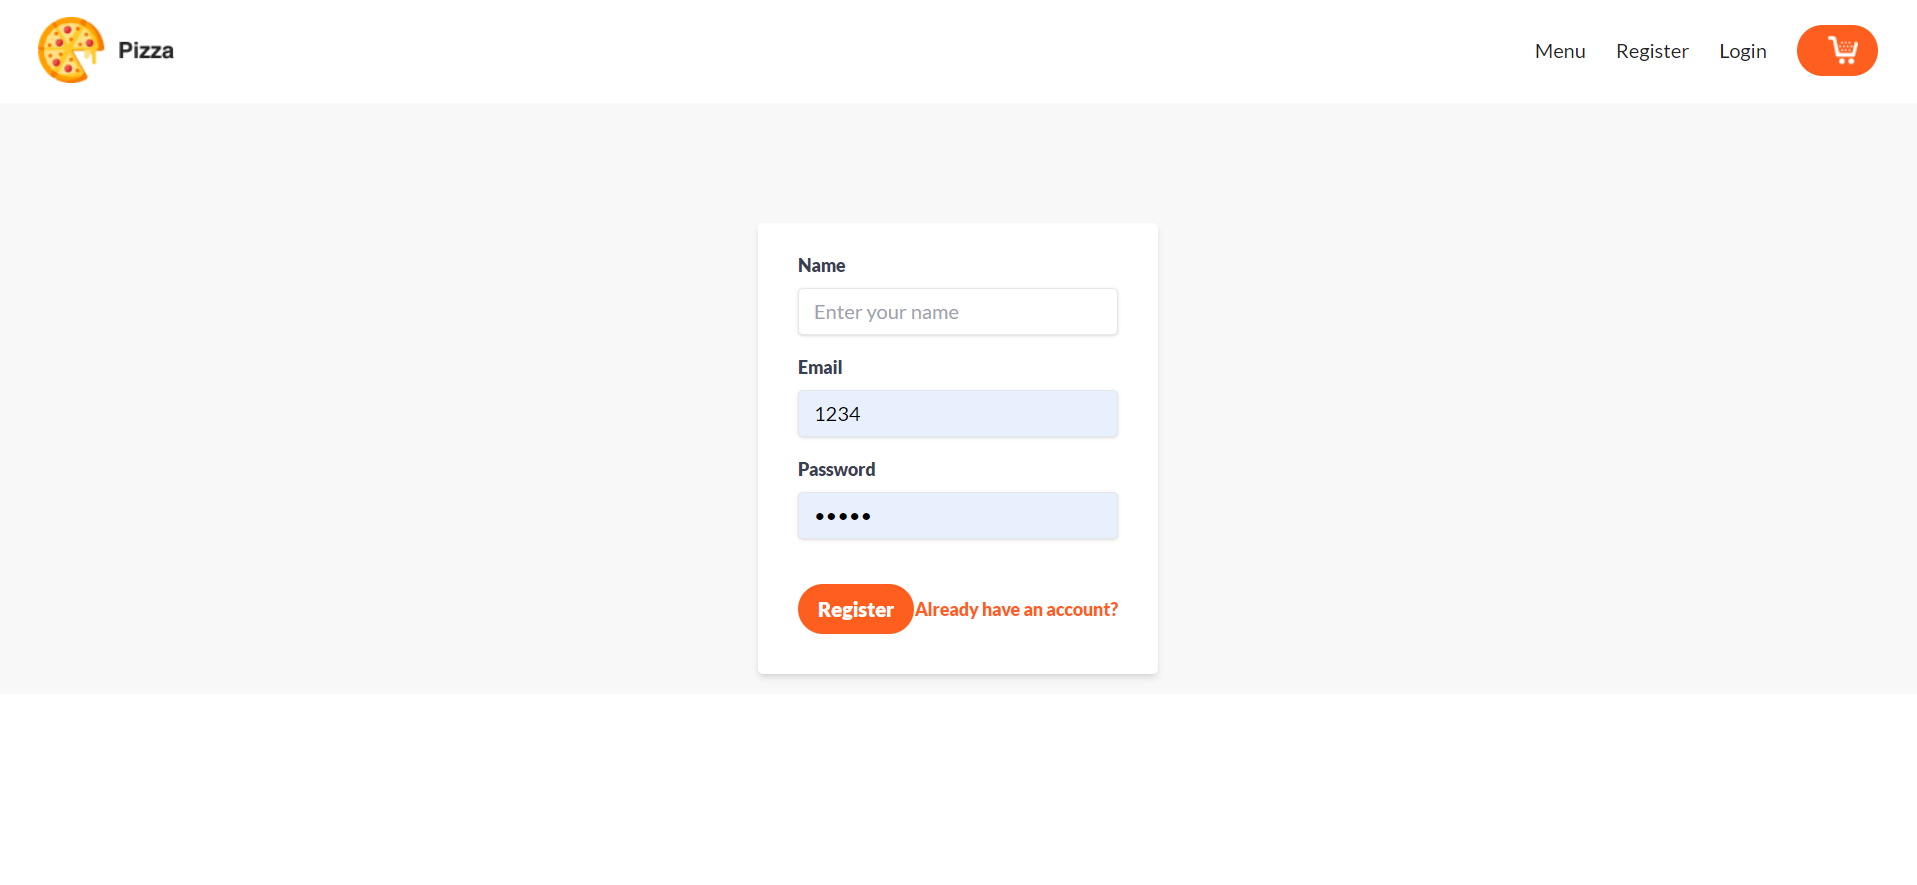
Task: Click the Password label on the form
Action: pos(836,468)
